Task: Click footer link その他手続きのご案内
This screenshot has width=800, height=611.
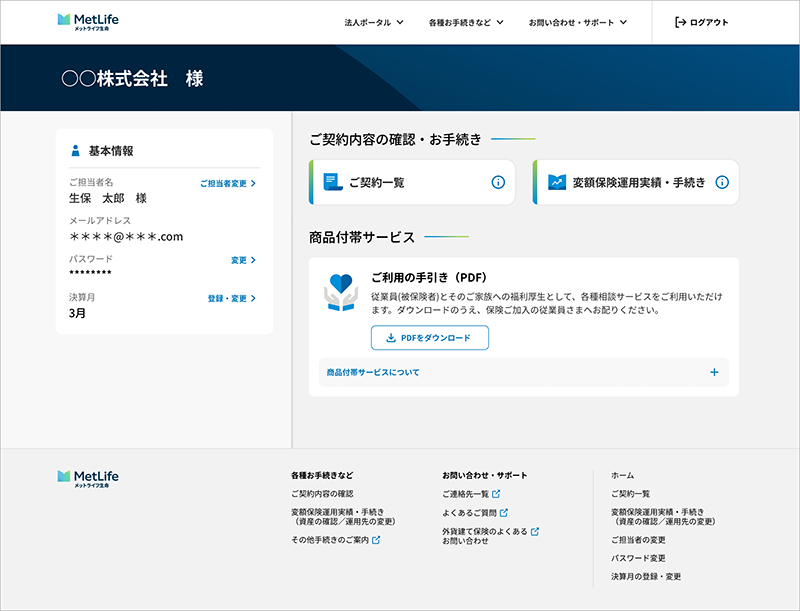Action: click(330, 540)
